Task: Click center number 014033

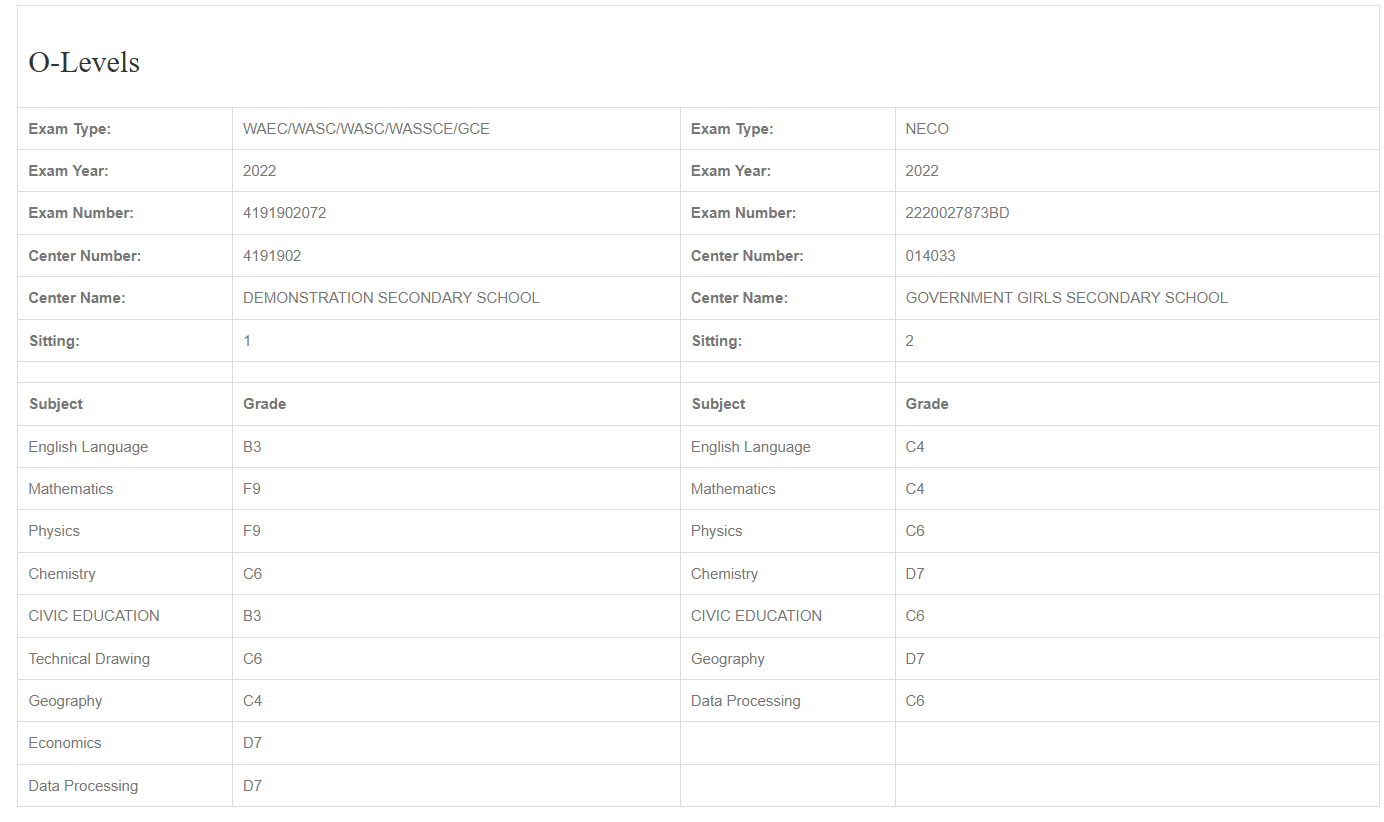Action: [x=930, y=256]
